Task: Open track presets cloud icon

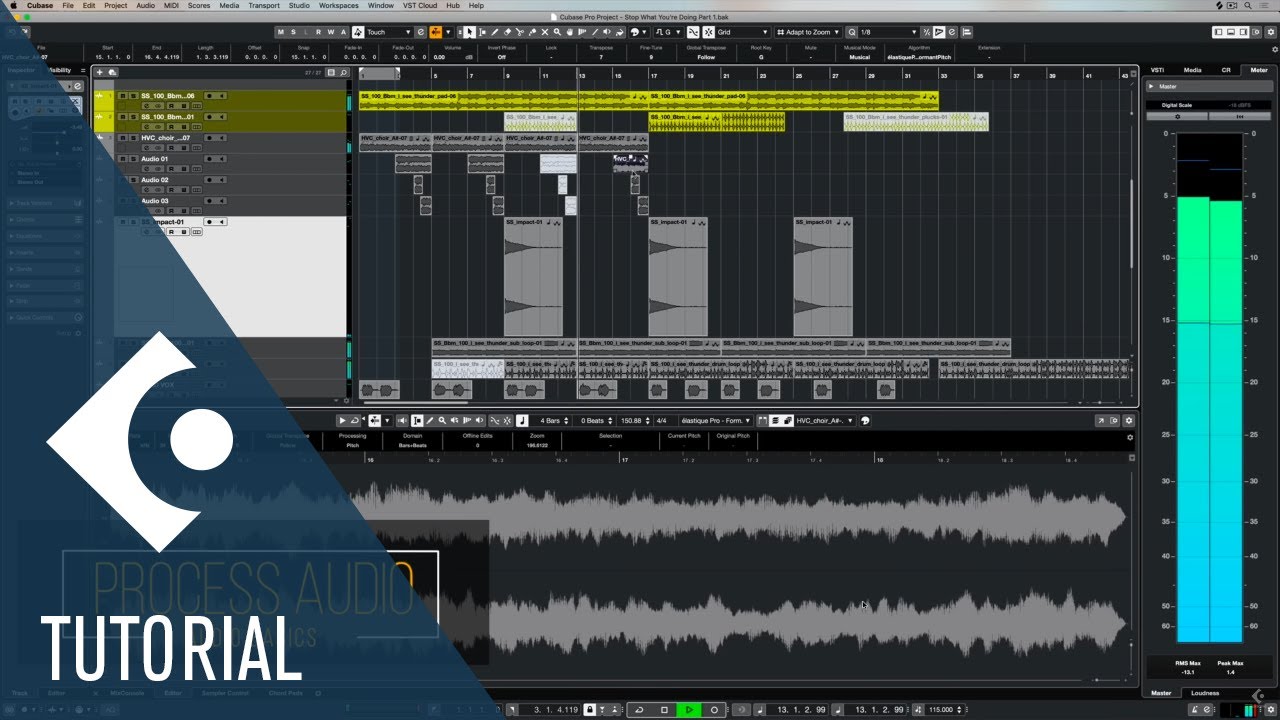Action: pos(111,72)
